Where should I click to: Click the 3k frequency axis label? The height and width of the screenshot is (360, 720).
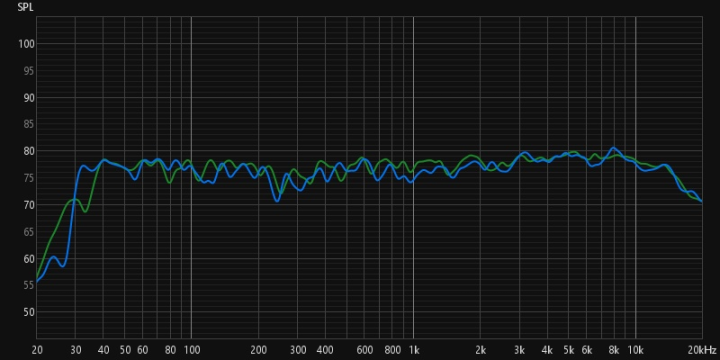[x=520, y=350]
